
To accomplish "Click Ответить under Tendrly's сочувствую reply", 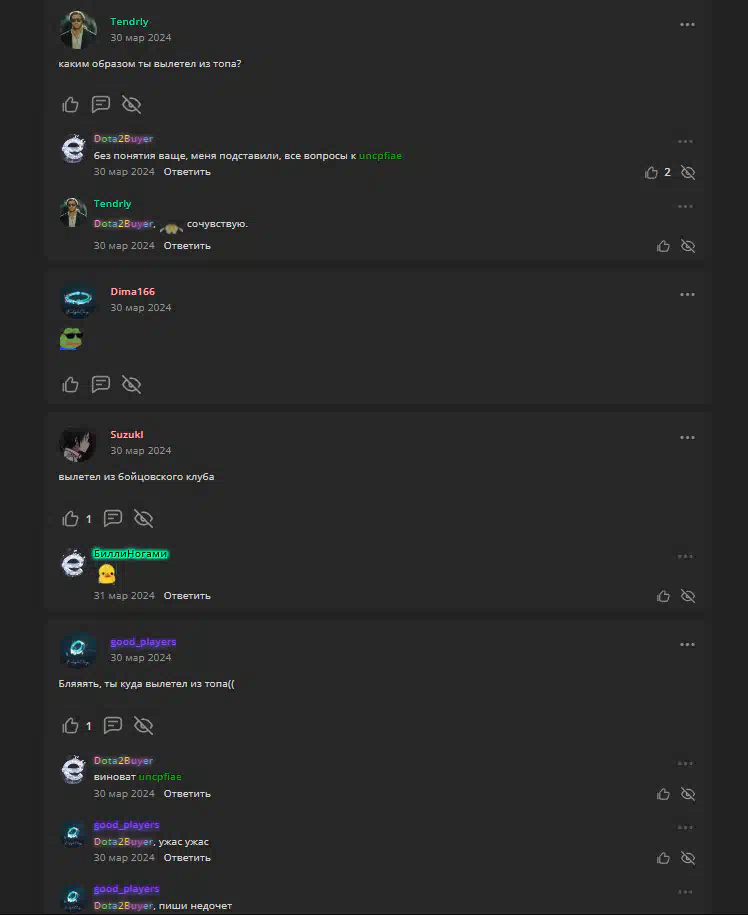I will click(x=187, y=246).
